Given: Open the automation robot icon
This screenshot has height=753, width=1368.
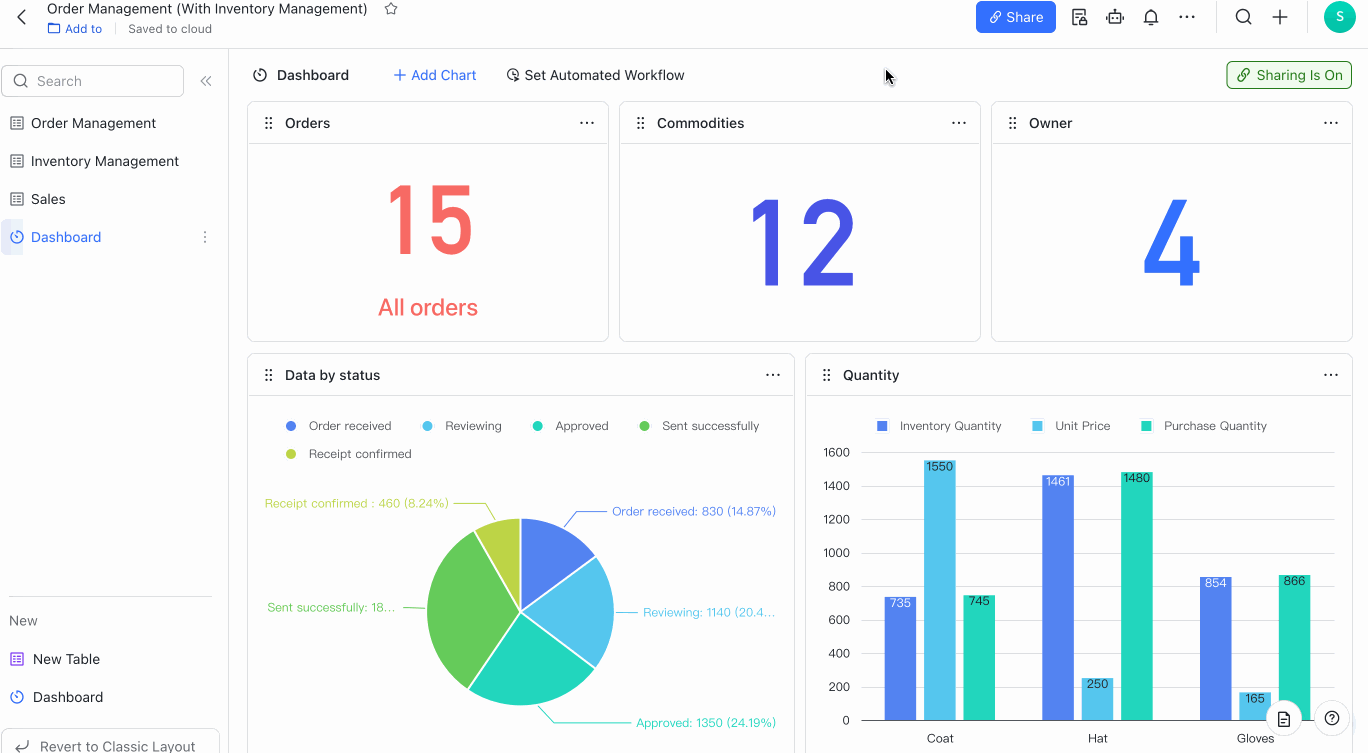Looking at the screenshot, I should coord(1115,17).
